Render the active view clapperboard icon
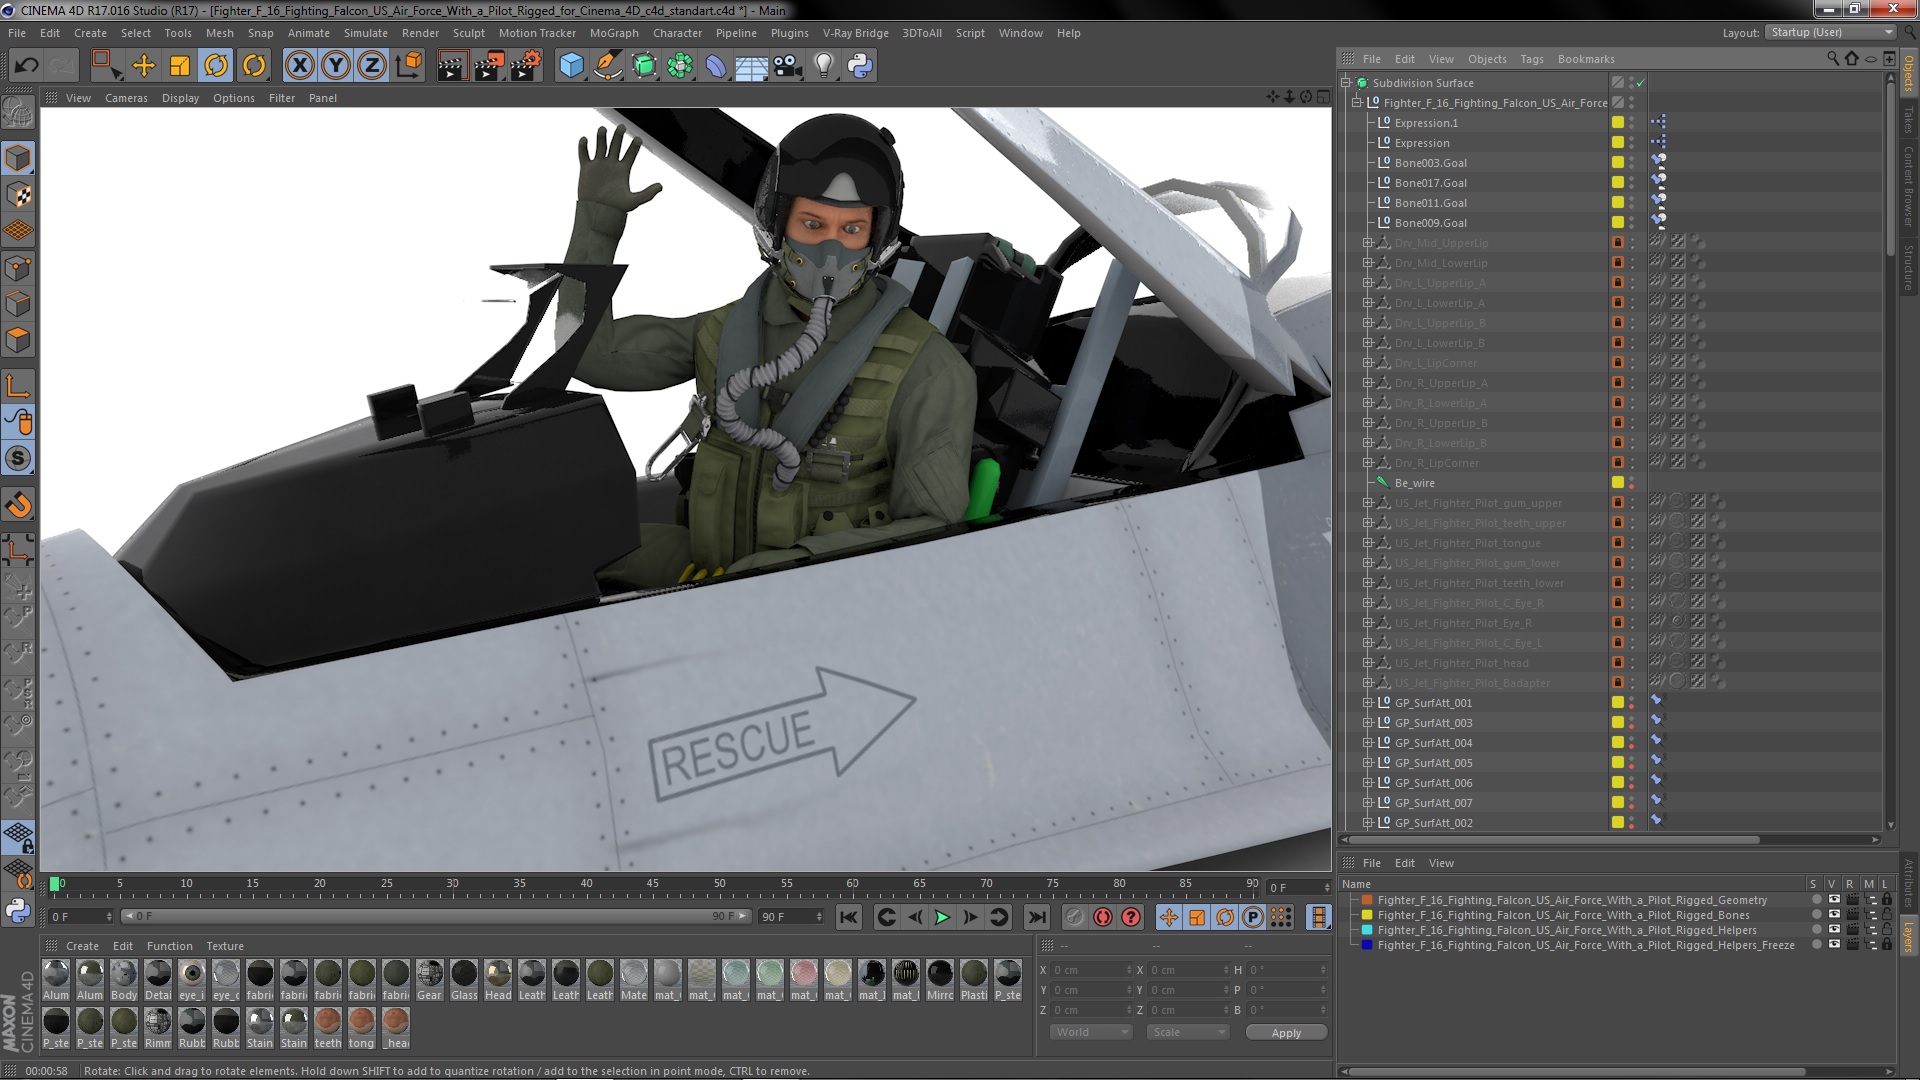Screen dimensions: 1920x1080 (x=452, y=66)
